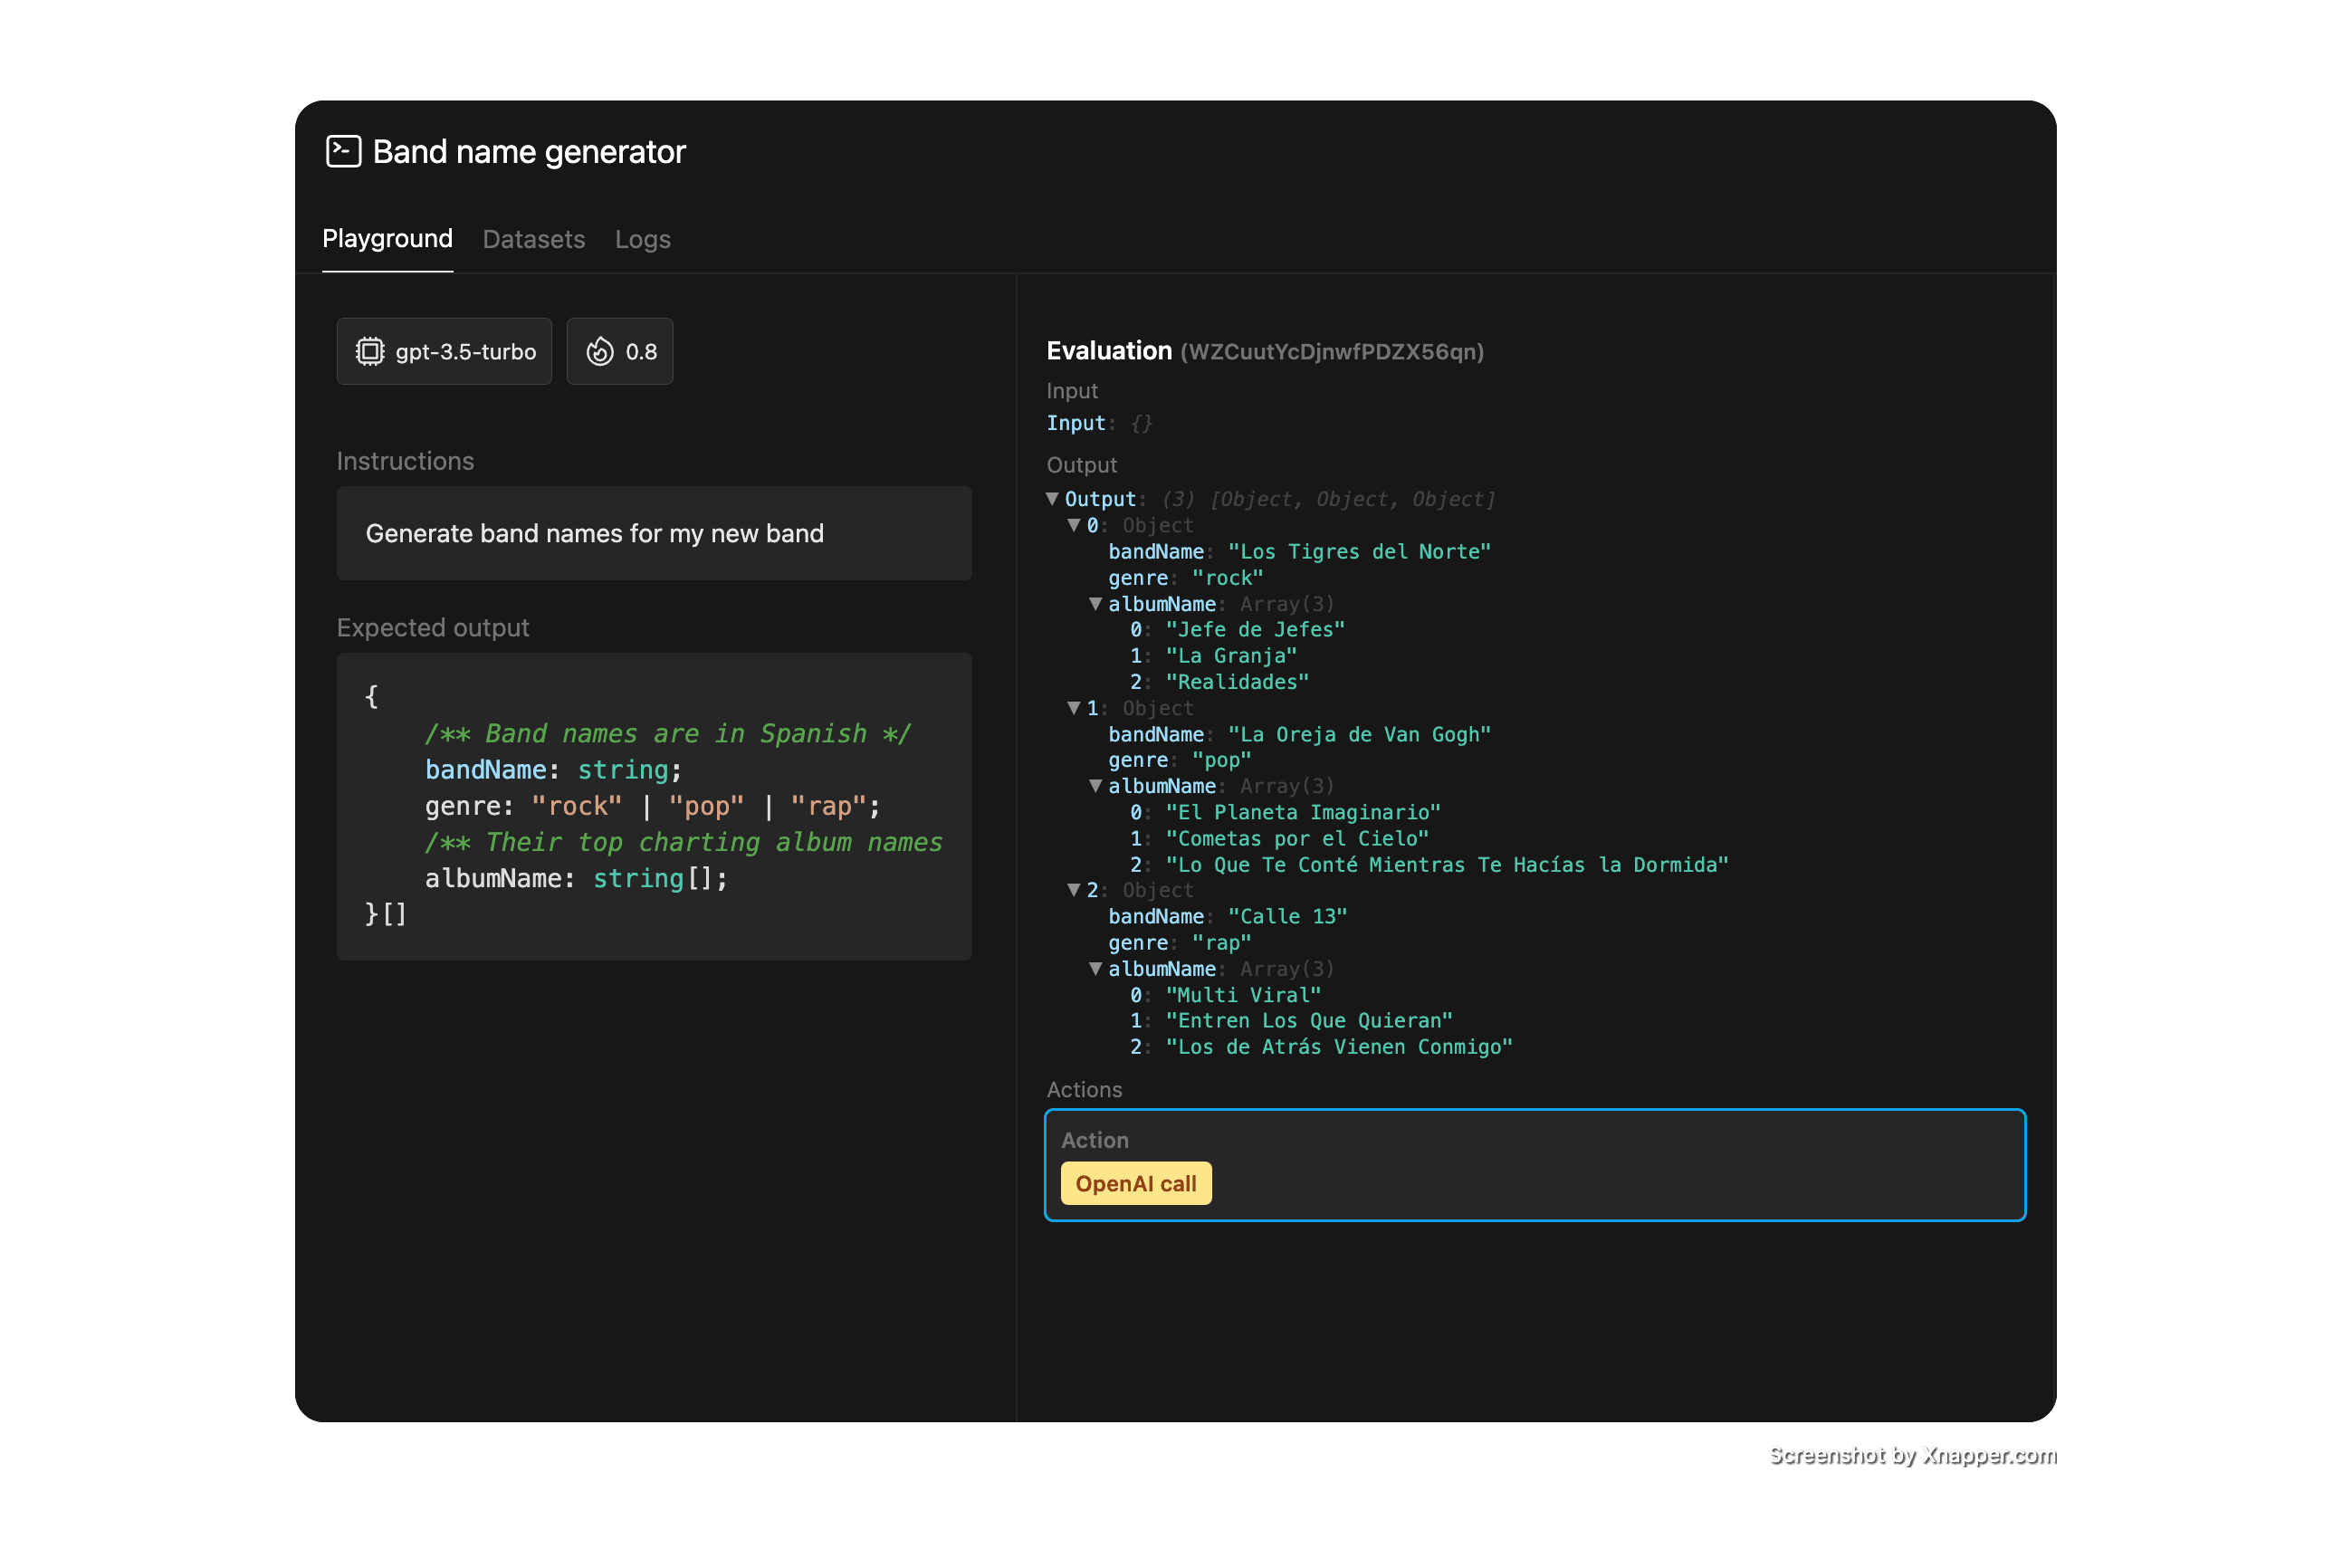Open the gpt-3.5-turbo model selector
Screen dimensions: 2352x1568
(444, 351)
